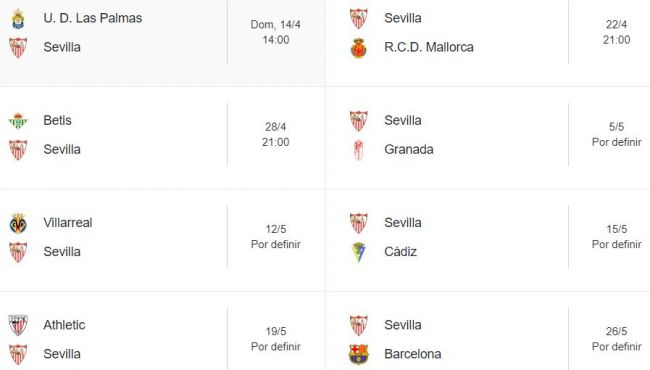Click the U. D. Las Palmas crest
The image size is (650, 370).
18,19
